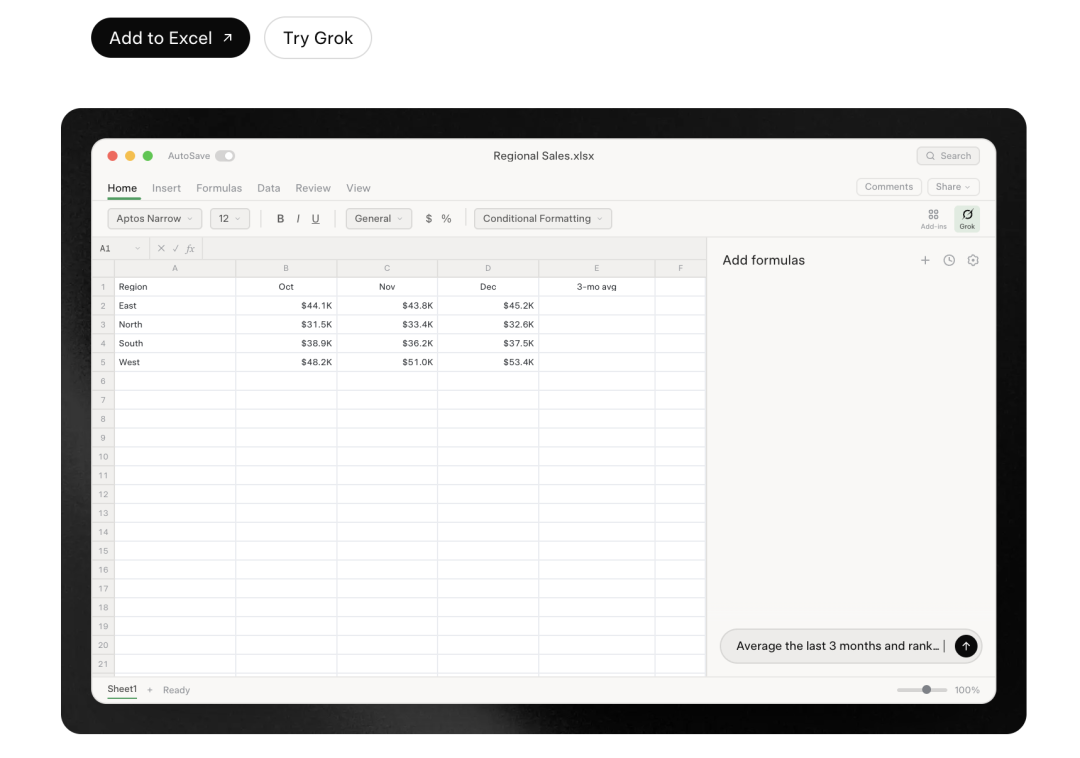Screen dimensions: 1080x758
Task: Apply bold formatting
Action: tap(280, 219)
